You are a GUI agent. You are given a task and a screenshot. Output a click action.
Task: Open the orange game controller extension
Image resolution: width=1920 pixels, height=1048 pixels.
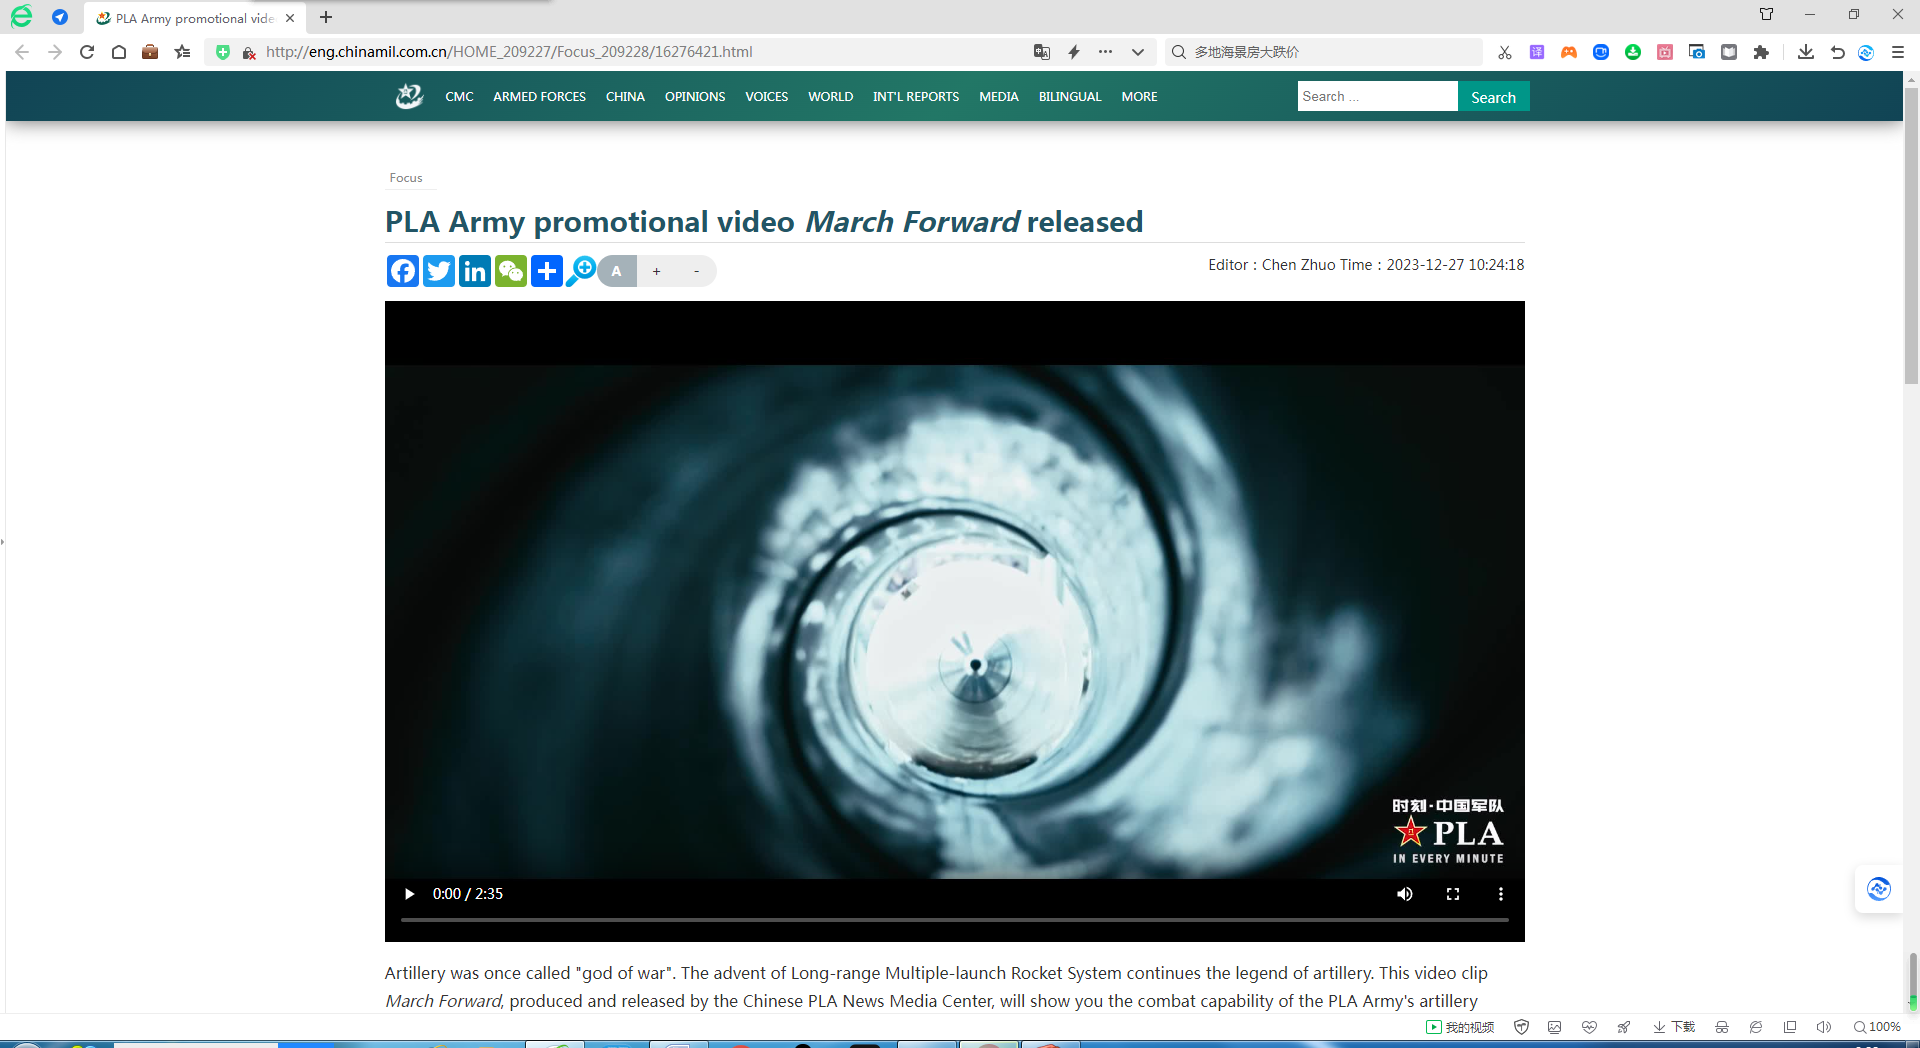coord(1569,52)
